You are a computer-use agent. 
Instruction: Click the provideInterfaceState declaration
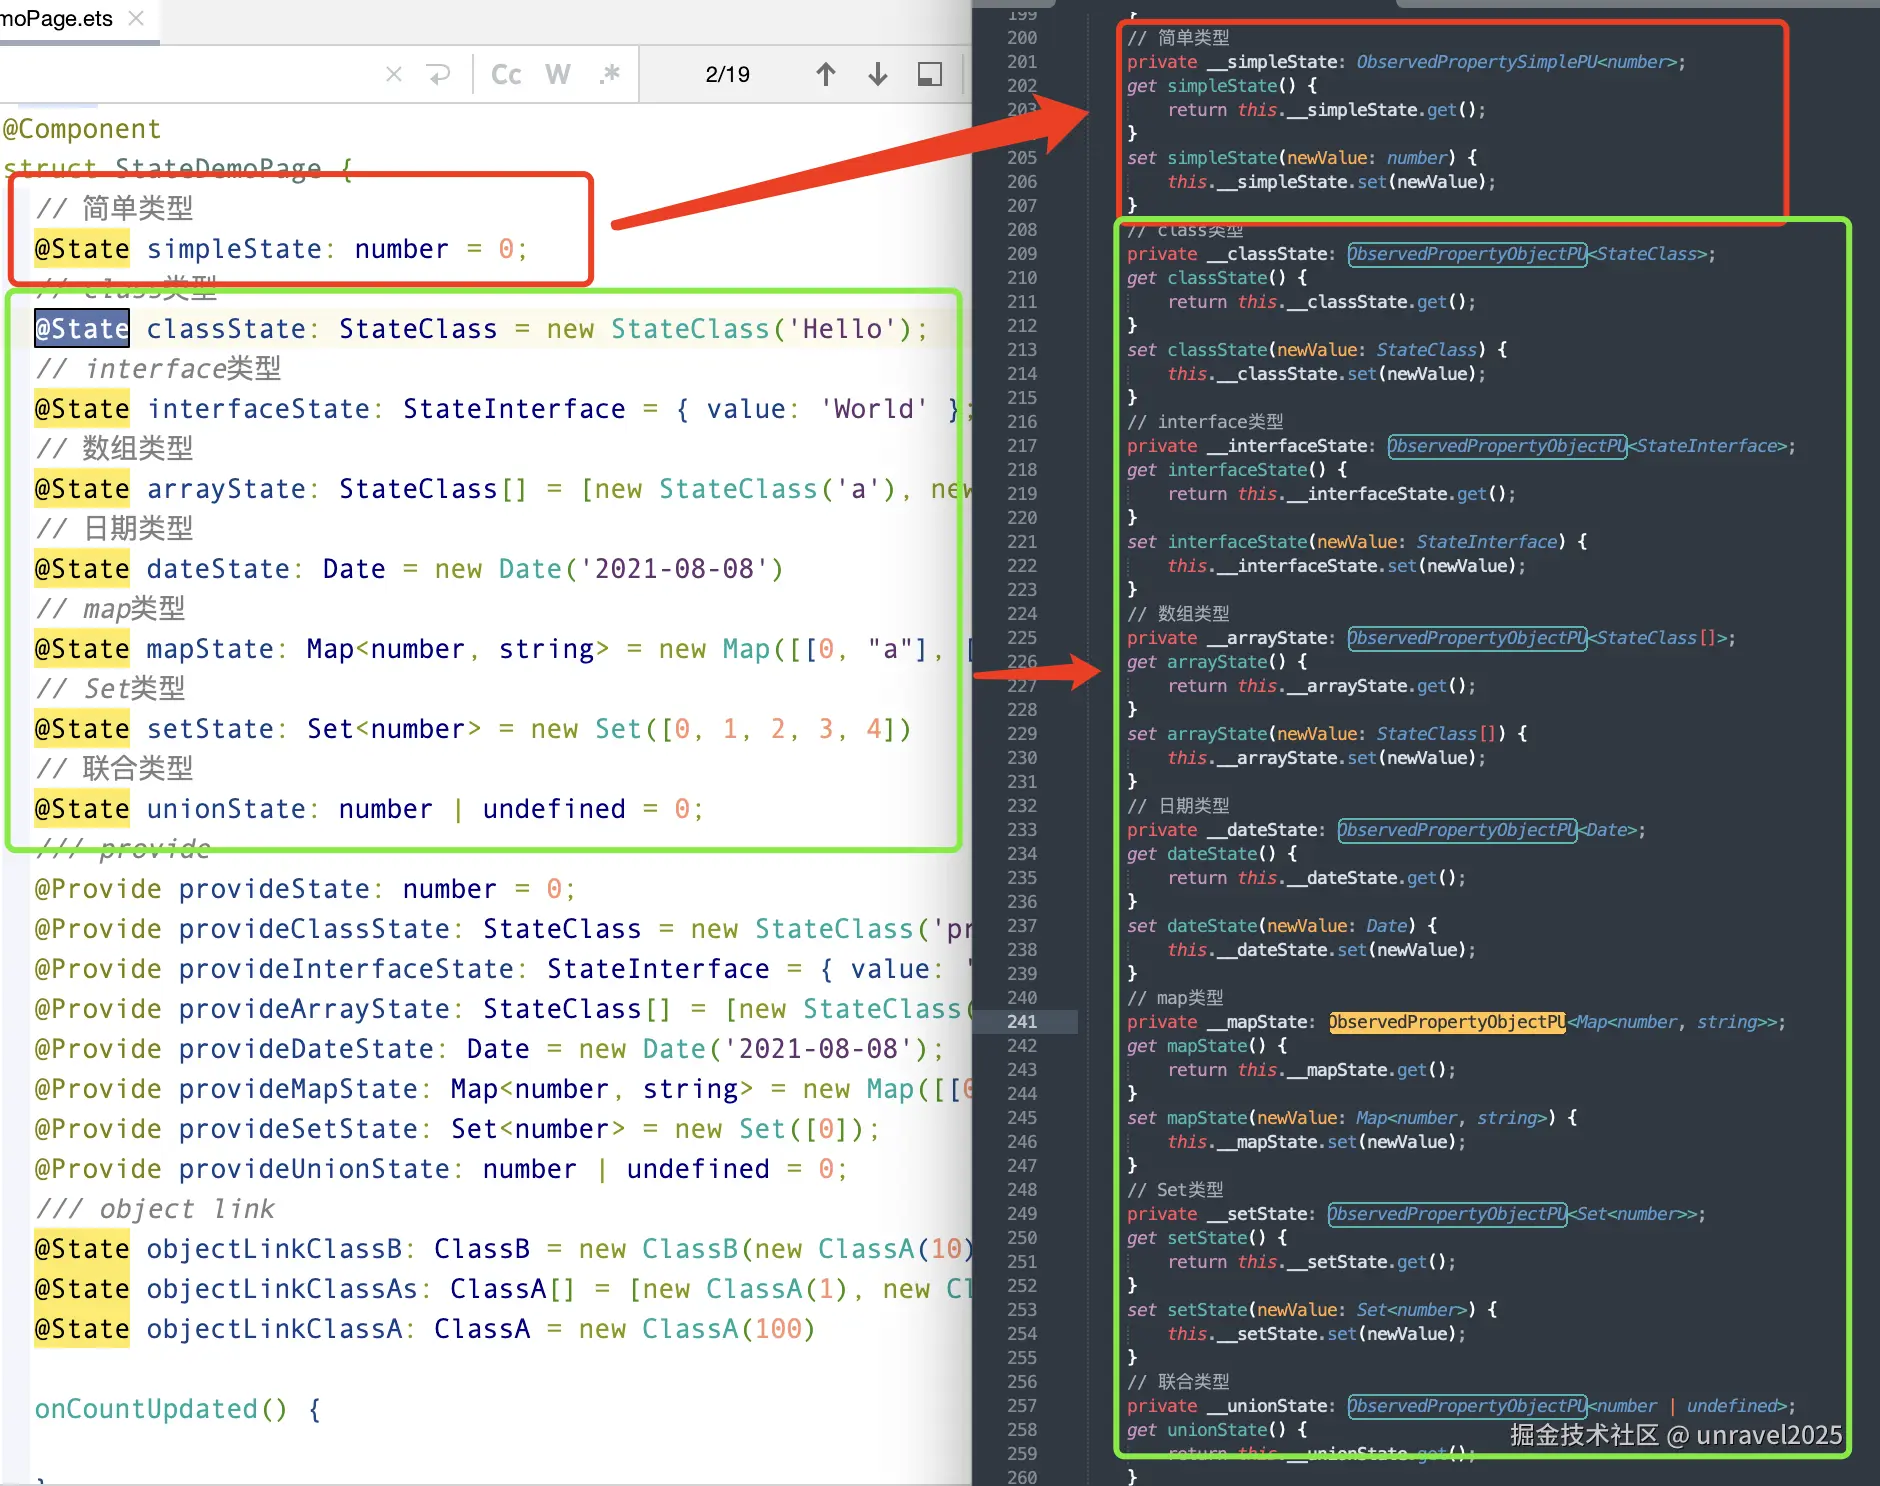point(502,969)
